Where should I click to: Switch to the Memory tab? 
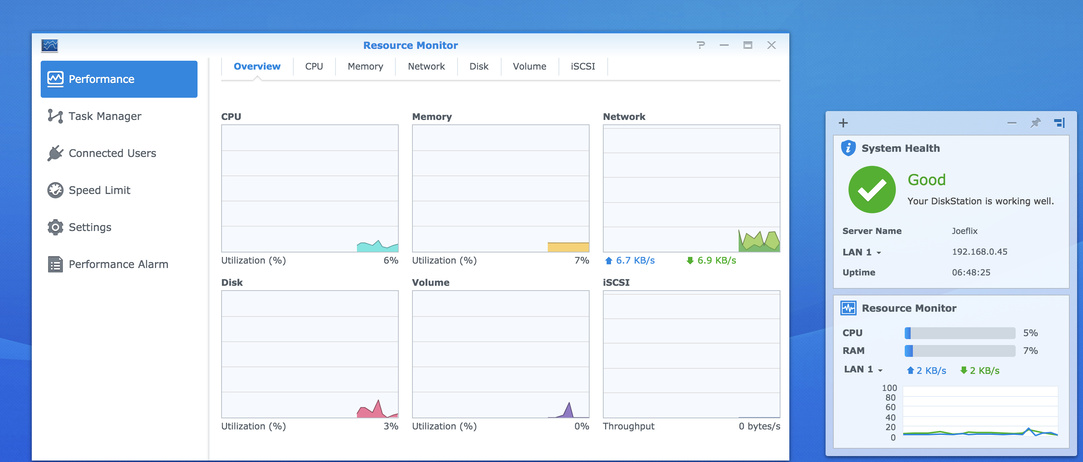tap(365, 66)
